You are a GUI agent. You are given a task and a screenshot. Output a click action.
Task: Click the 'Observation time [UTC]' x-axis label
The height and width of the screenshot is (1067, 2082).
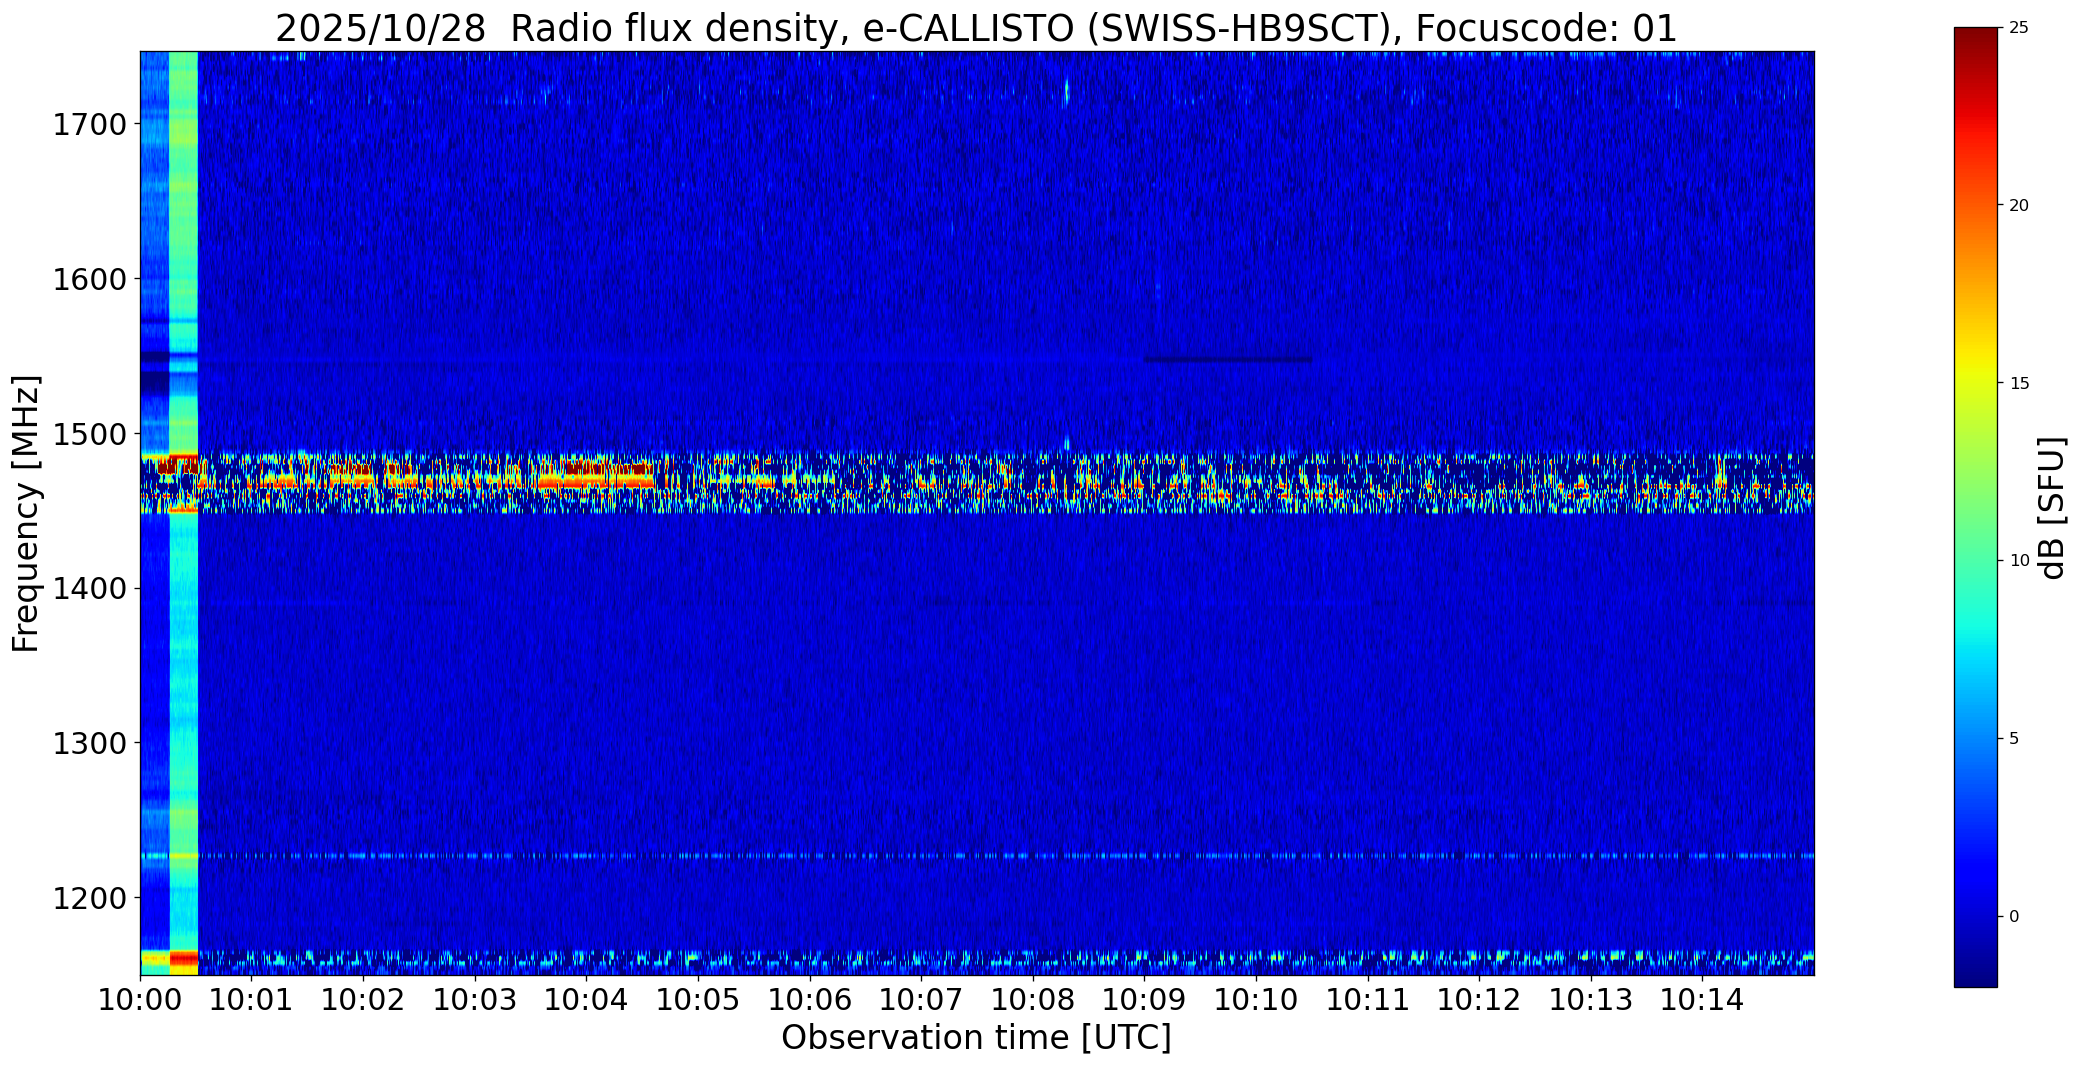point(976,1038)
